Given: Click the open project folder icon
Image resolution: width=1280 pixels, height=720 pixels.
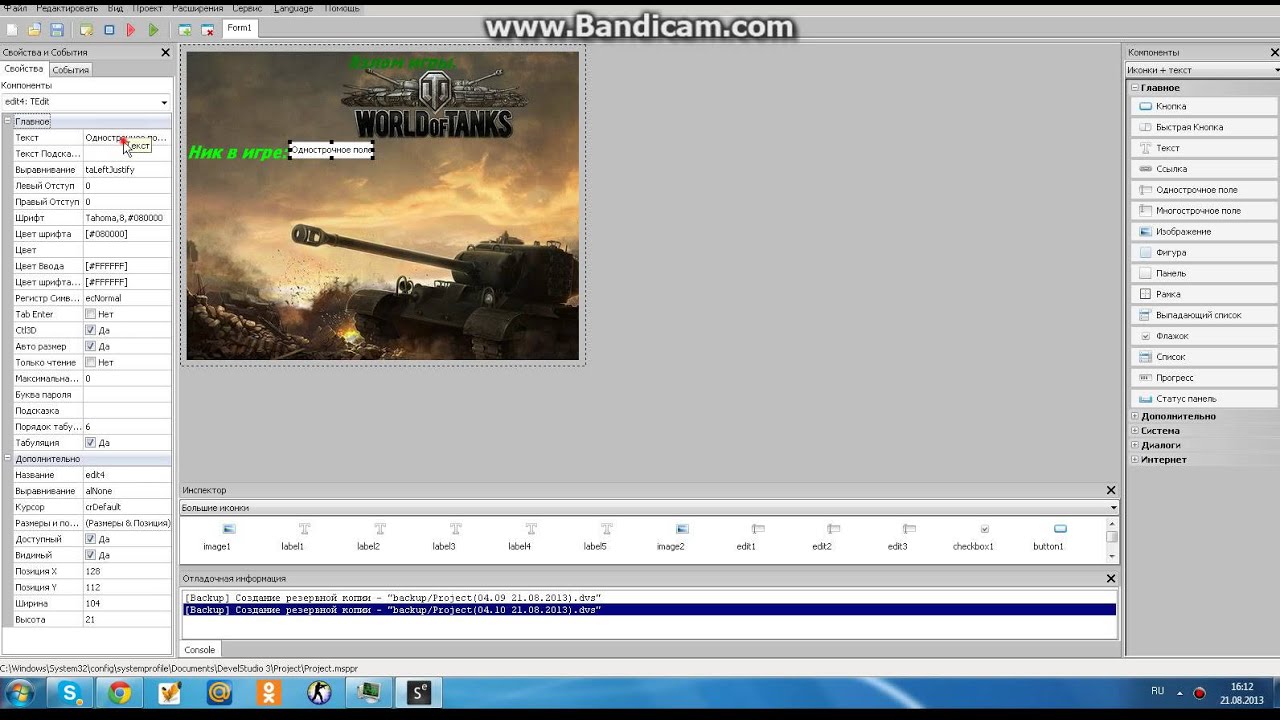Looking at the screenshot, I should point(34,30).
